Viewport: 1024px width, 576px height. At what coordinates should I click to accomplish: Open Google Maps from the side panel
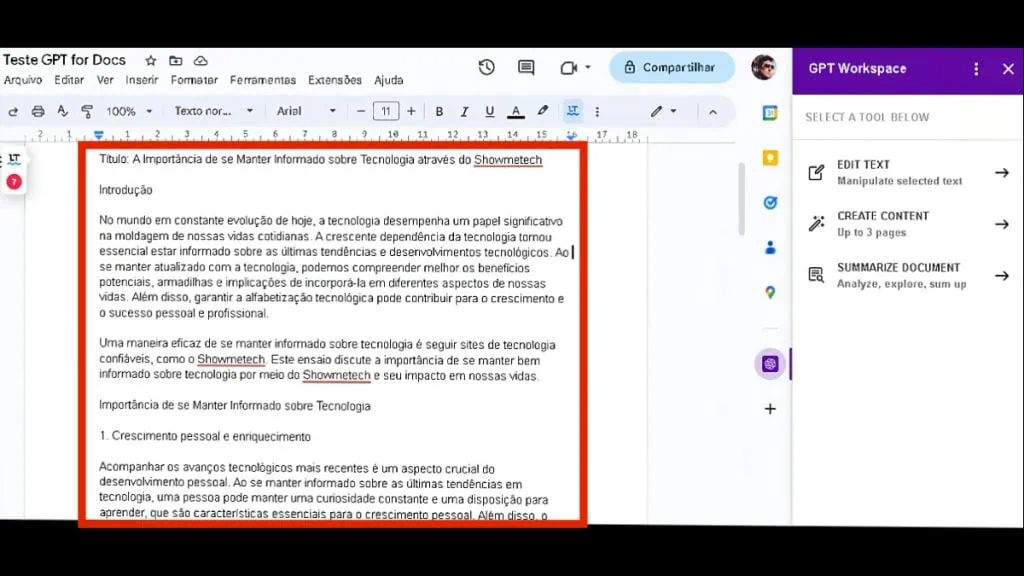pyautogui.click(x=770, y=293)
